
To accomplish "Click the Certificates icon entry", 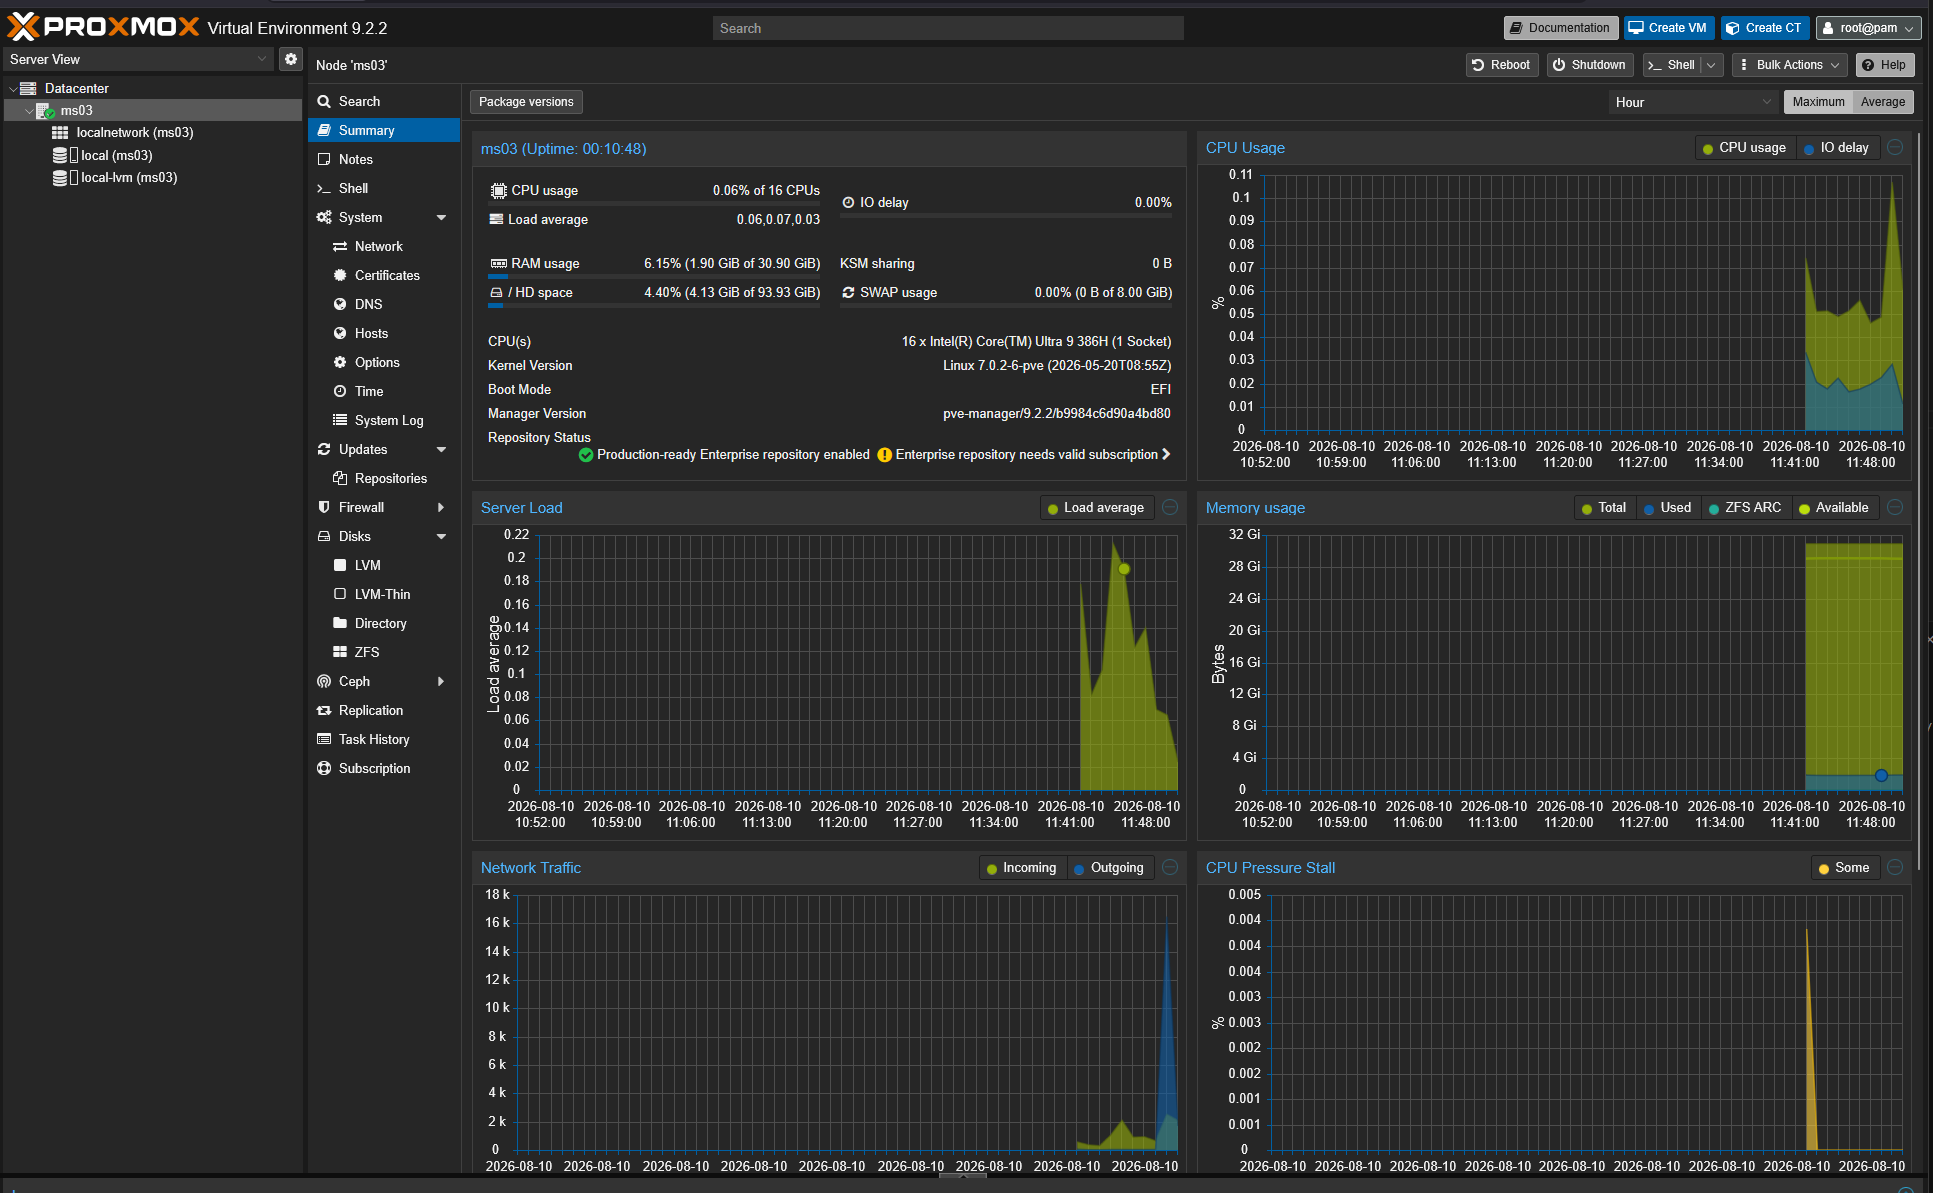I will [x=340, y=275].
